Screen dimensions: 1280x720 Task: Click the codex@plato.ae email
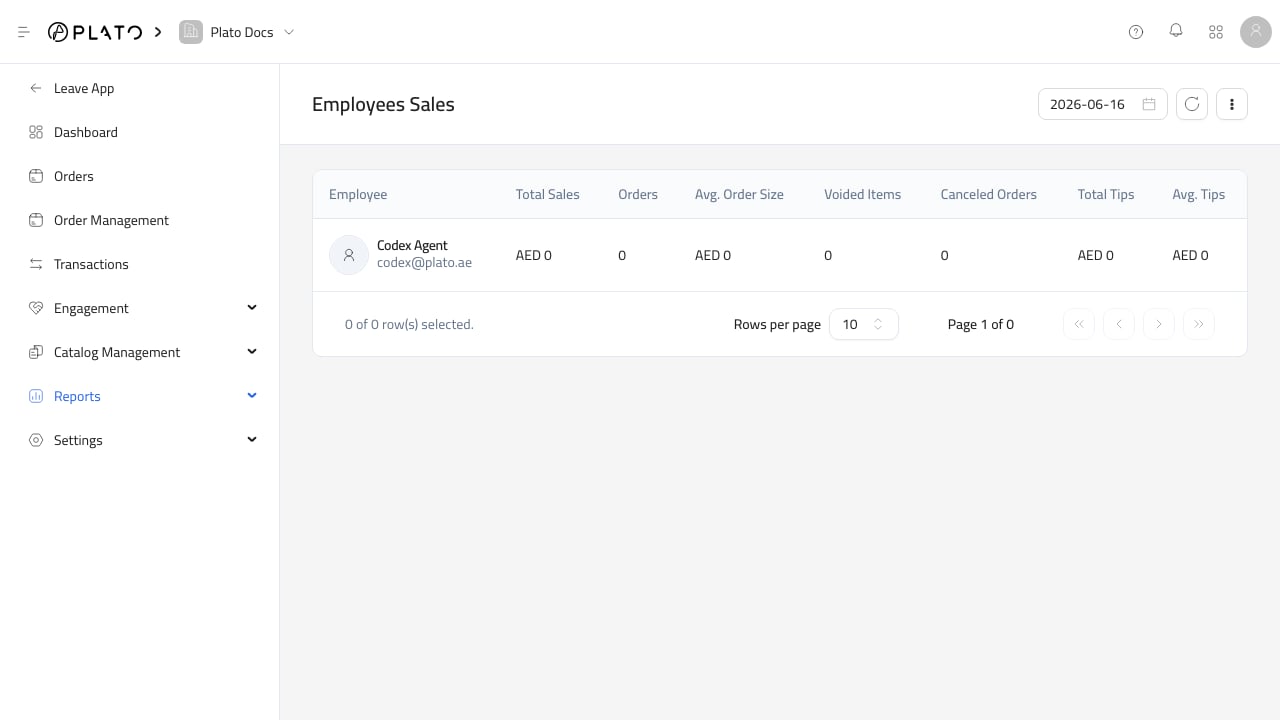click(x=424, y=263)
